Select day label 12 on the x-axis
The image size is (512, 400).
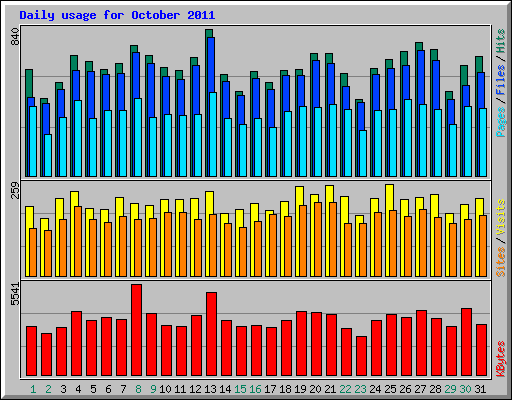coord(195,389)
